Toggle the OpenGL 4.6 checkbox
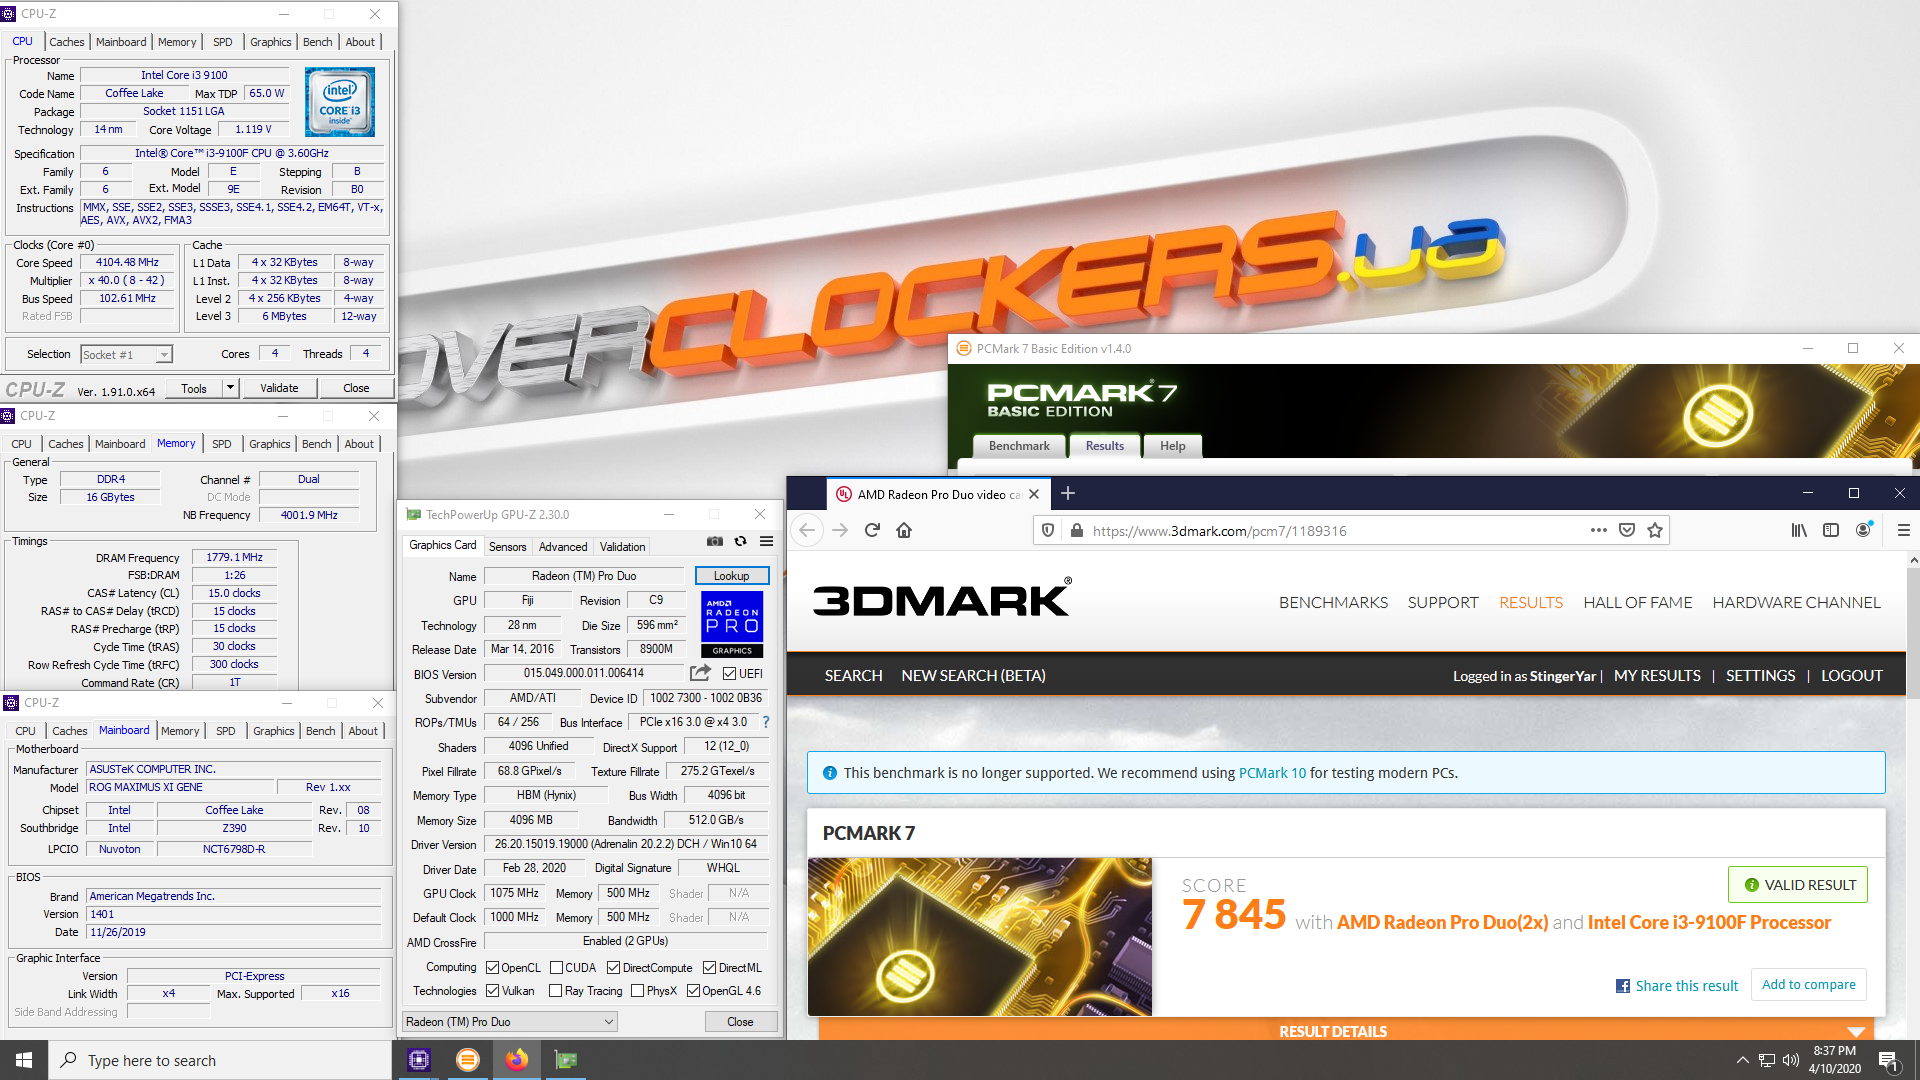 click(x=693, y=991)
